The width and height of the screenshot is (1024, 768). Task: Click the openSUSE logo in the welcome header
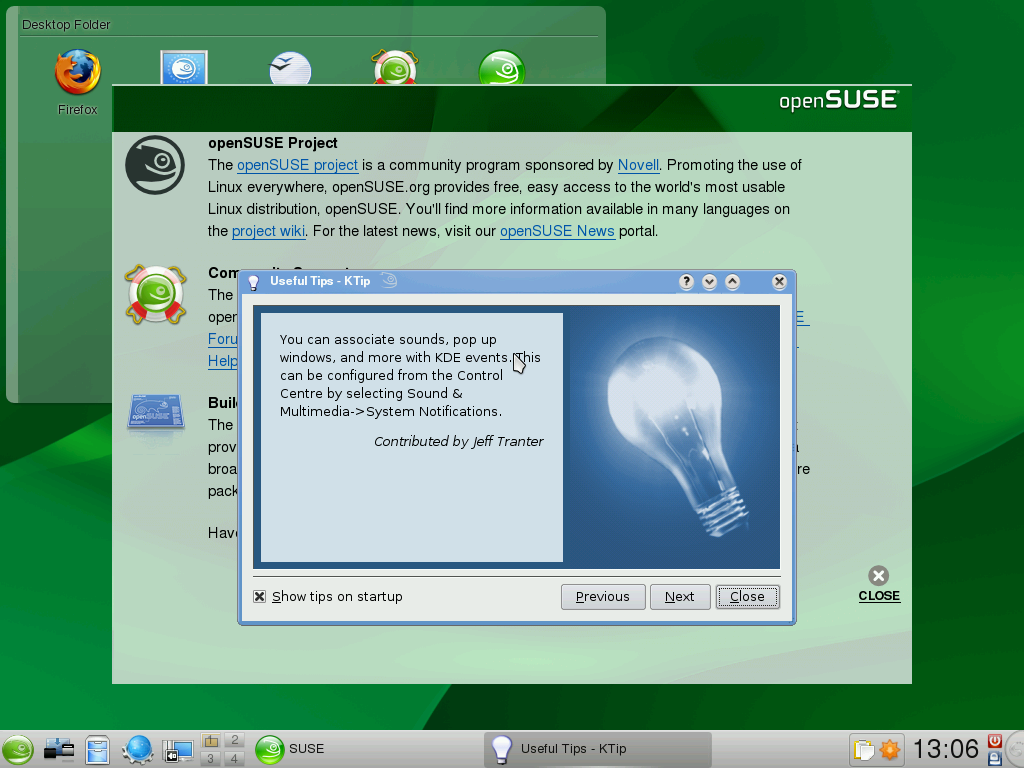839,101
